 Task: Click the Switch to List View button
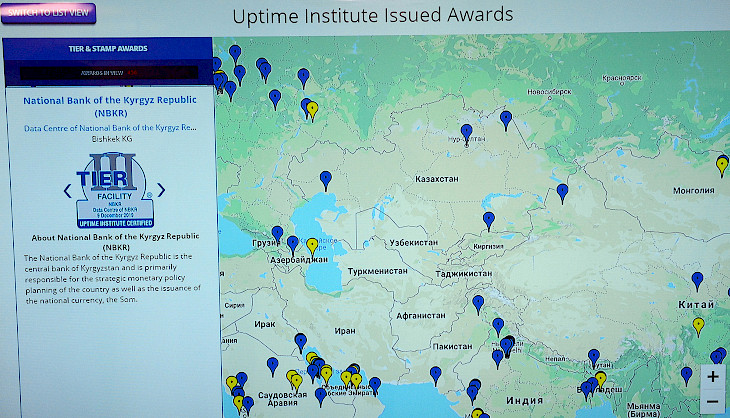[49, 13]
